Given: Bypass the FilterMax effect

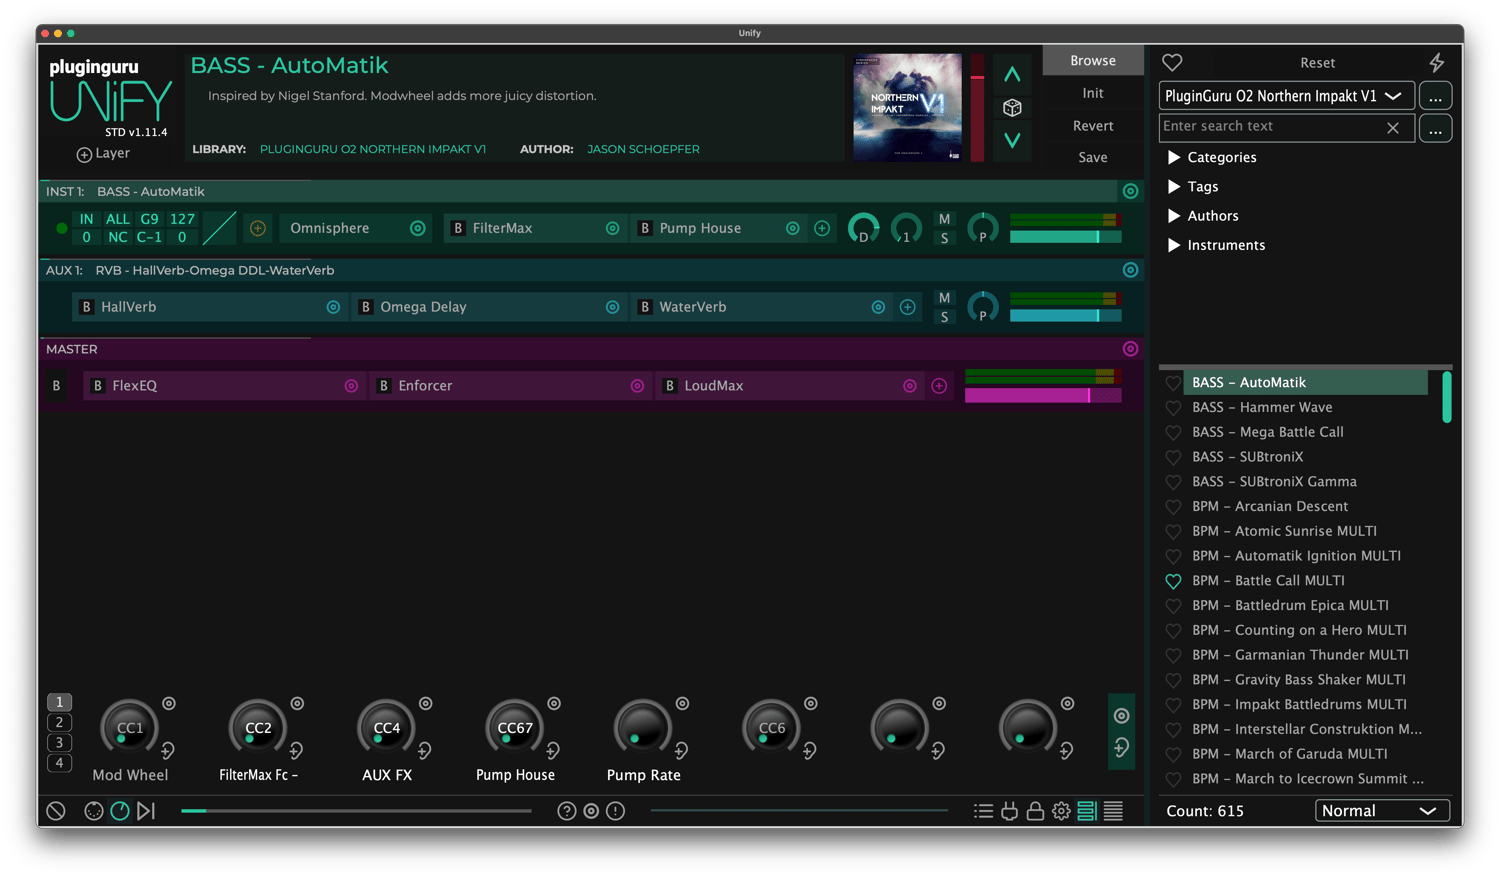Looking at the screenshot, I should (x=458, y=228).
